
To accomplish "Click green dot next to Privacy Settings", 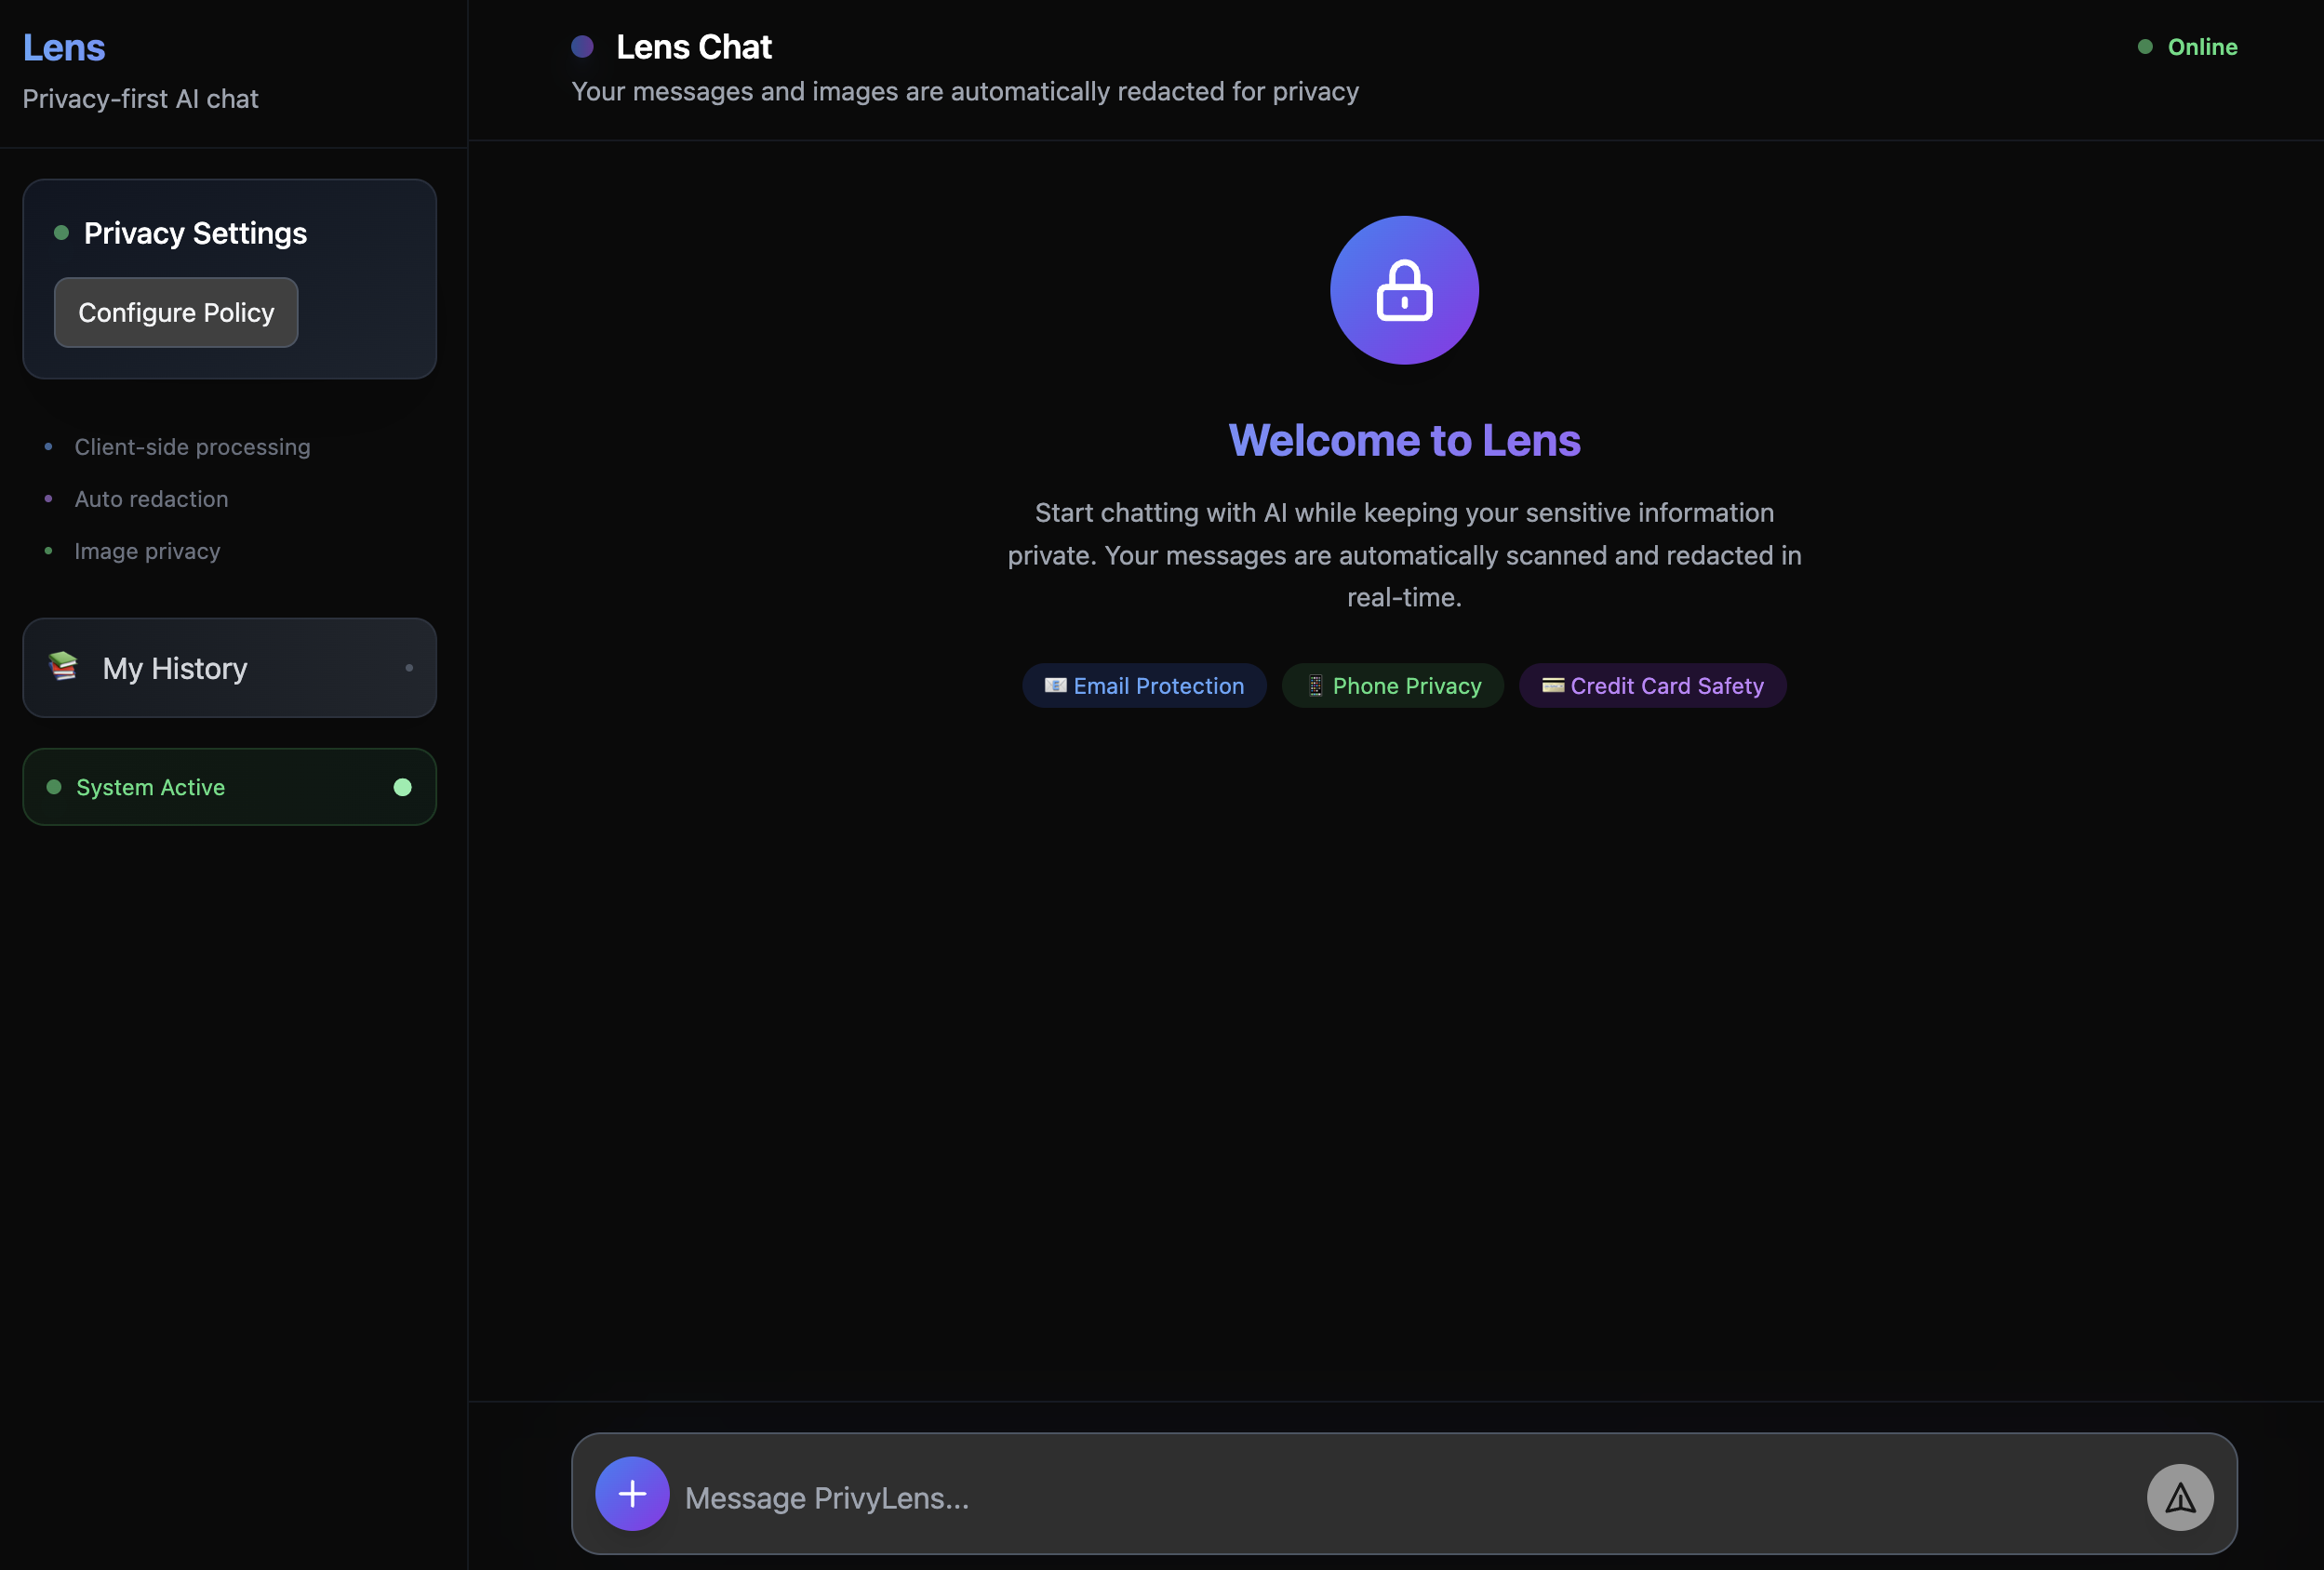I will 61,233.
